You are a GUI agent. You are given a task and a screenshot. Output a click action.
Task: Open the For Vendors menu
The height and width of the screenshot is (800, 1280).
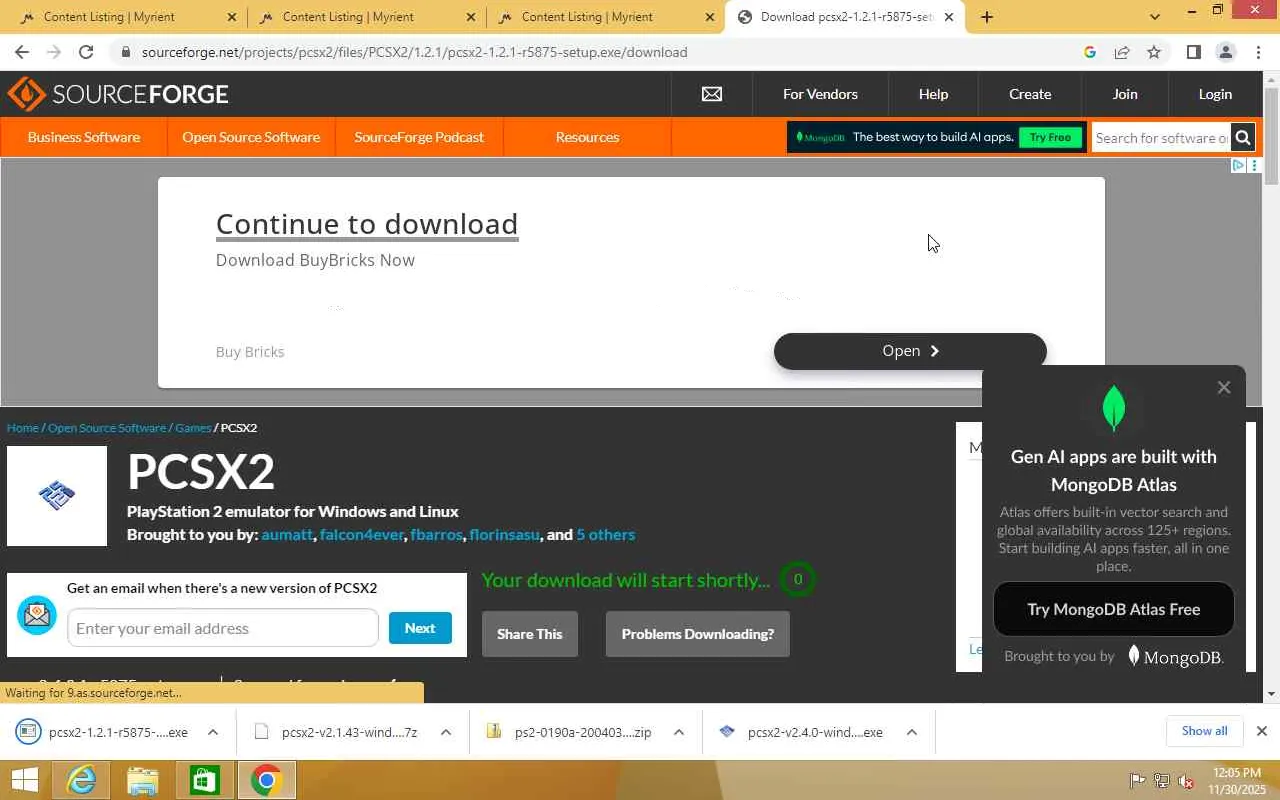coord(820,94)
